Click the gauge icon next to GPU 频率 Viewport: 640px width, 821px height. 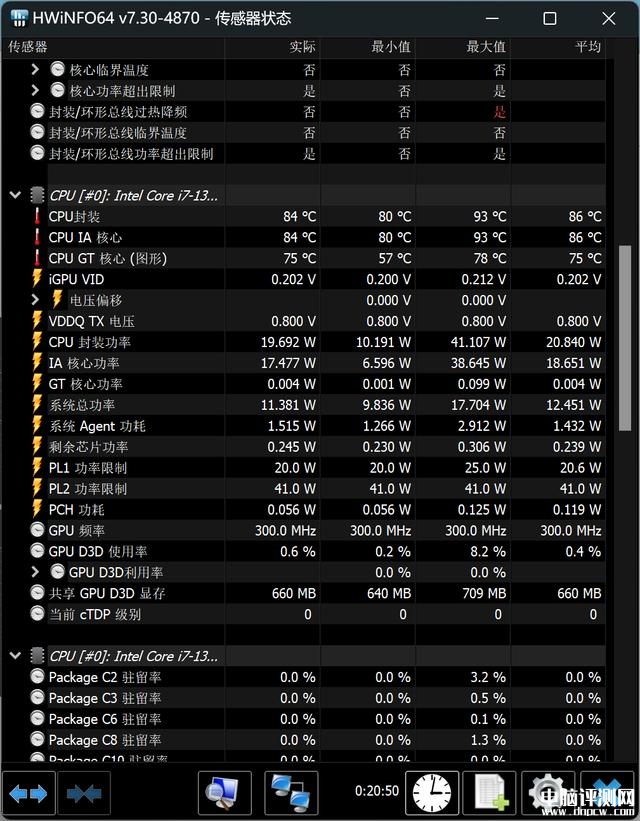[37, 530]
